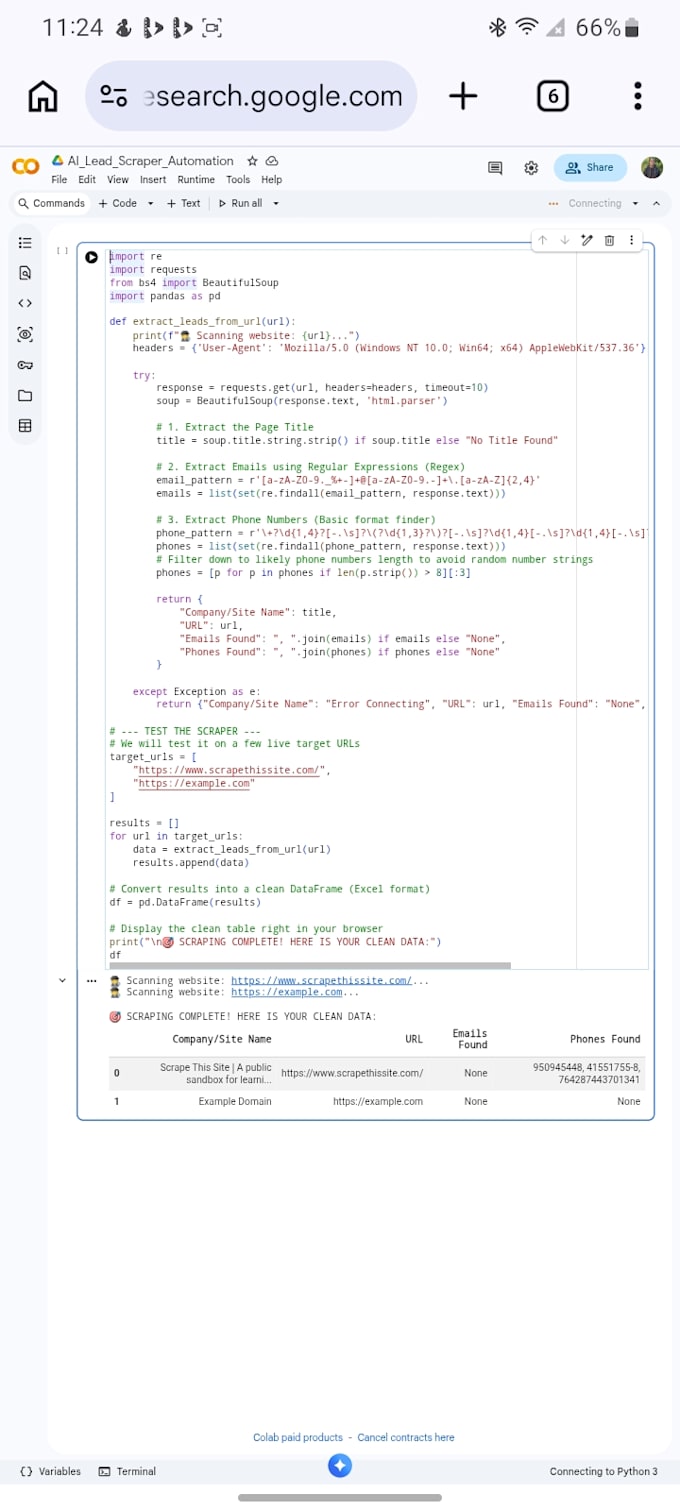
Task: Check the cloud save status icon
Action: click(272, 161)
